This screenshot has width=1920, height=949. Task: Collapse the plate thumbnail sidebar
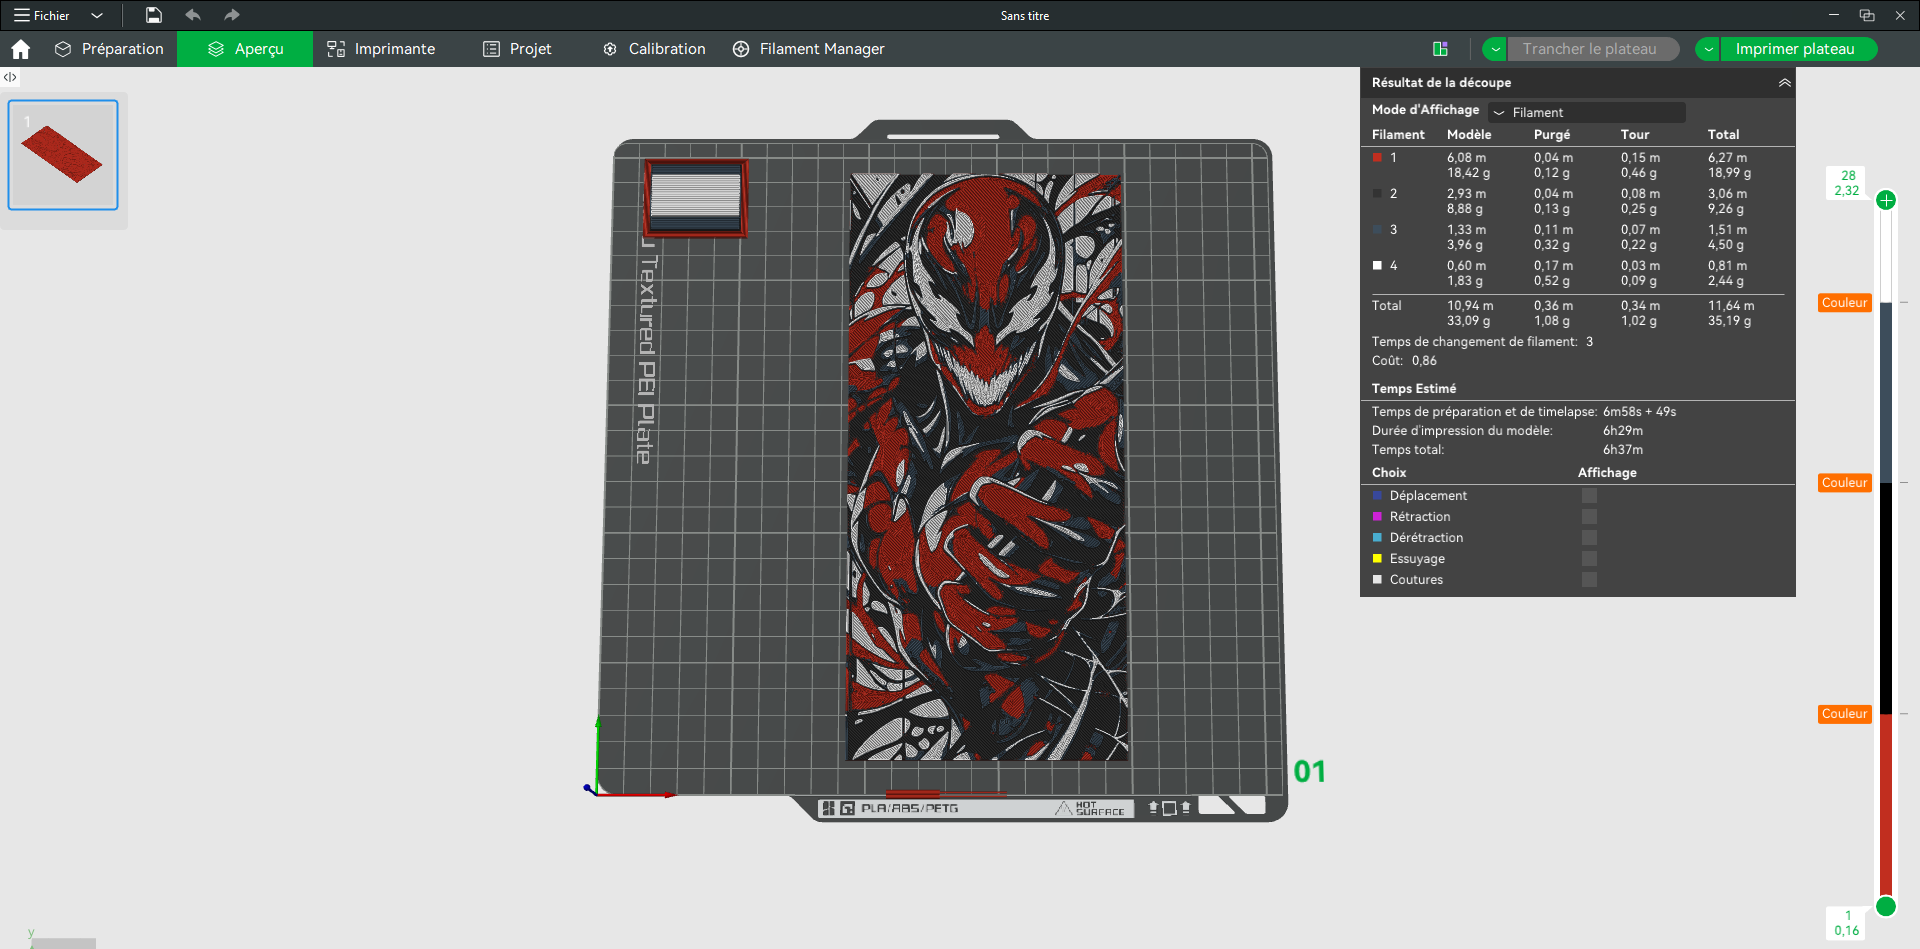(x=10, y=77)
